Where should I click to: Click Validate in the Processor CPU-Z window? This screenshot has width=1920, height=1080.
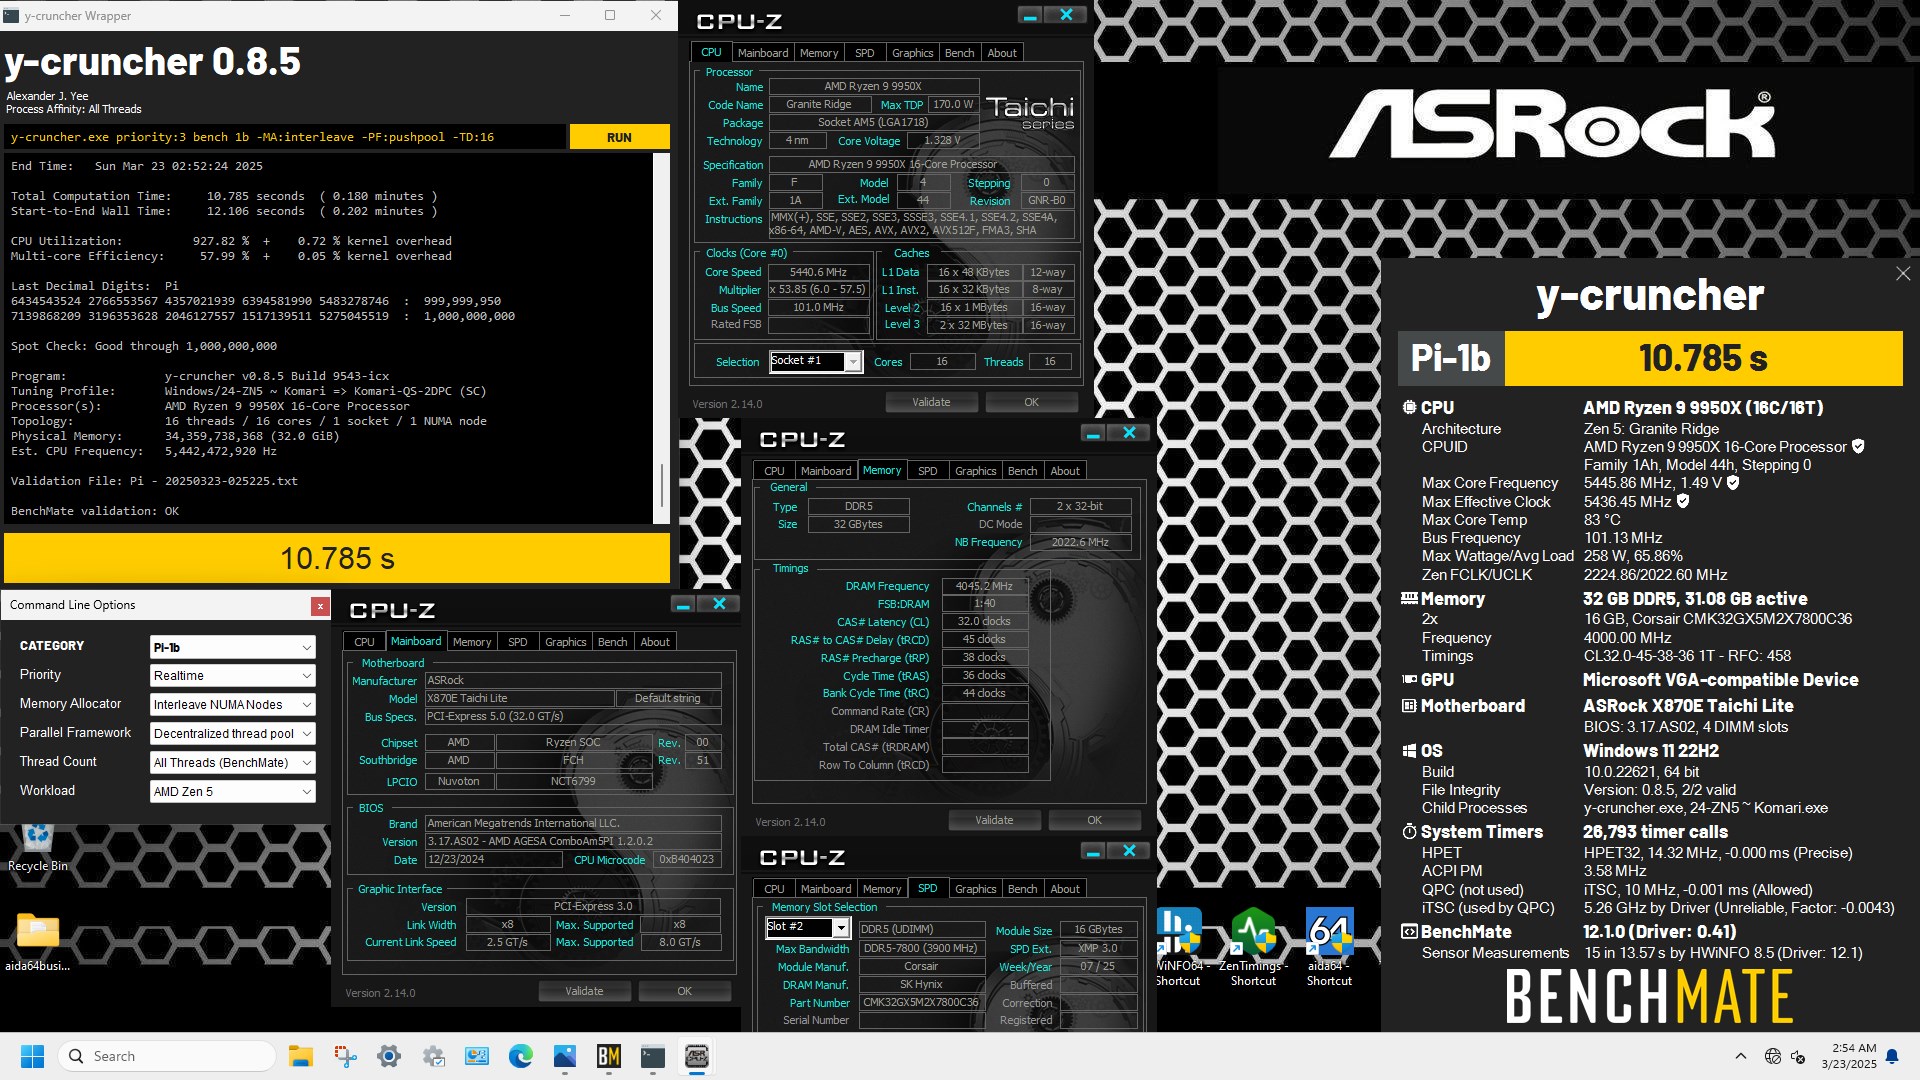point(931,402)
